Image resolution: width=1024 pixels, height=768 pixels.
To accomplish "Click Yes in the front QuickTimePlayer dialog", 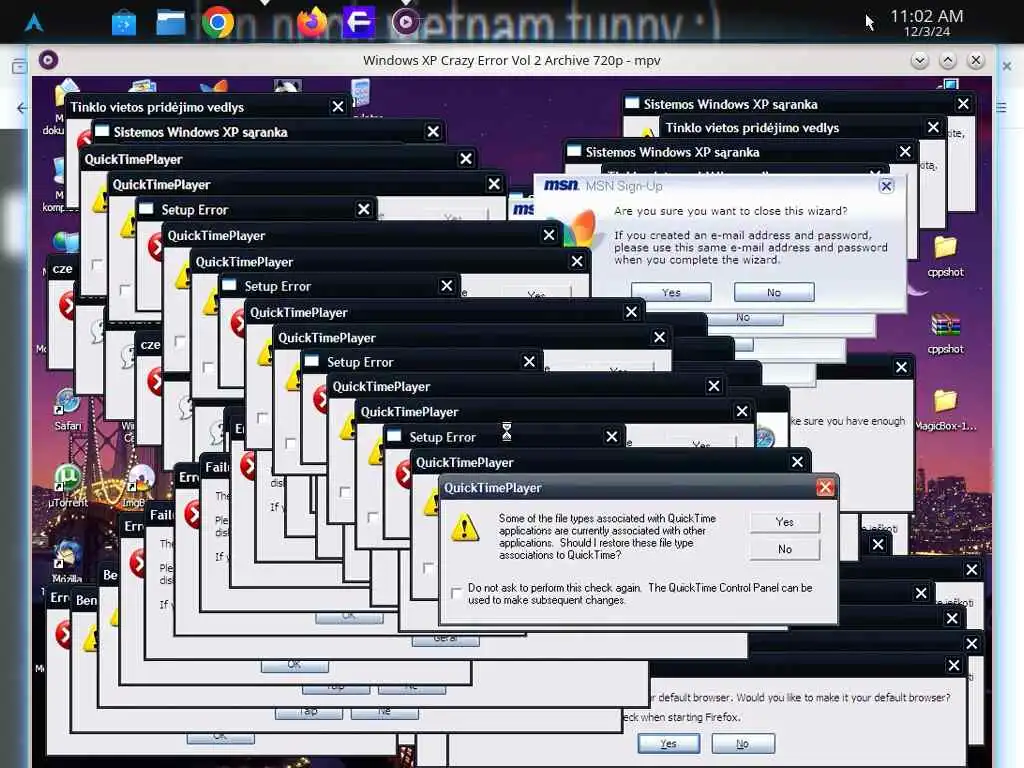I will click(x=784, y=522).
